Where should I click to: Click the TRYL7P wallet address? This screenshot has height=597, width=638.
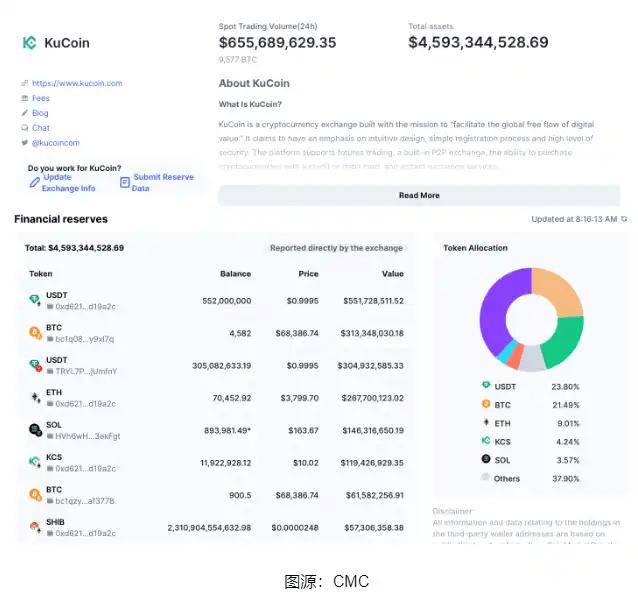pyautogui.click(x=86, y=371)
